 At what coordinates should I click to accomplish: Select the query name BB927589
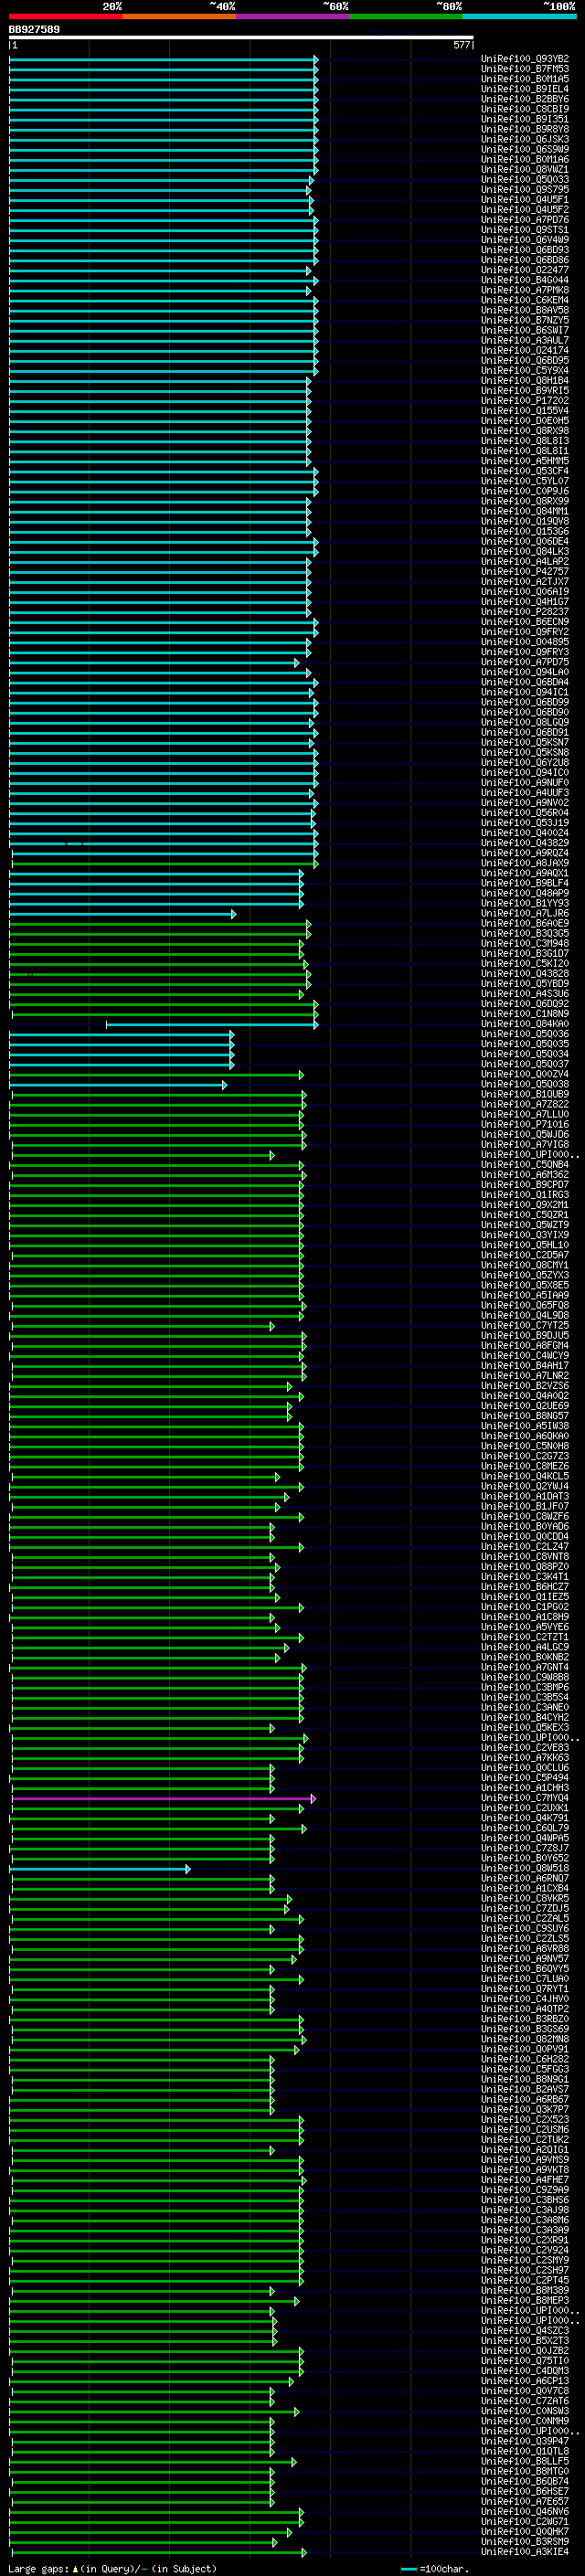(34, 29)
